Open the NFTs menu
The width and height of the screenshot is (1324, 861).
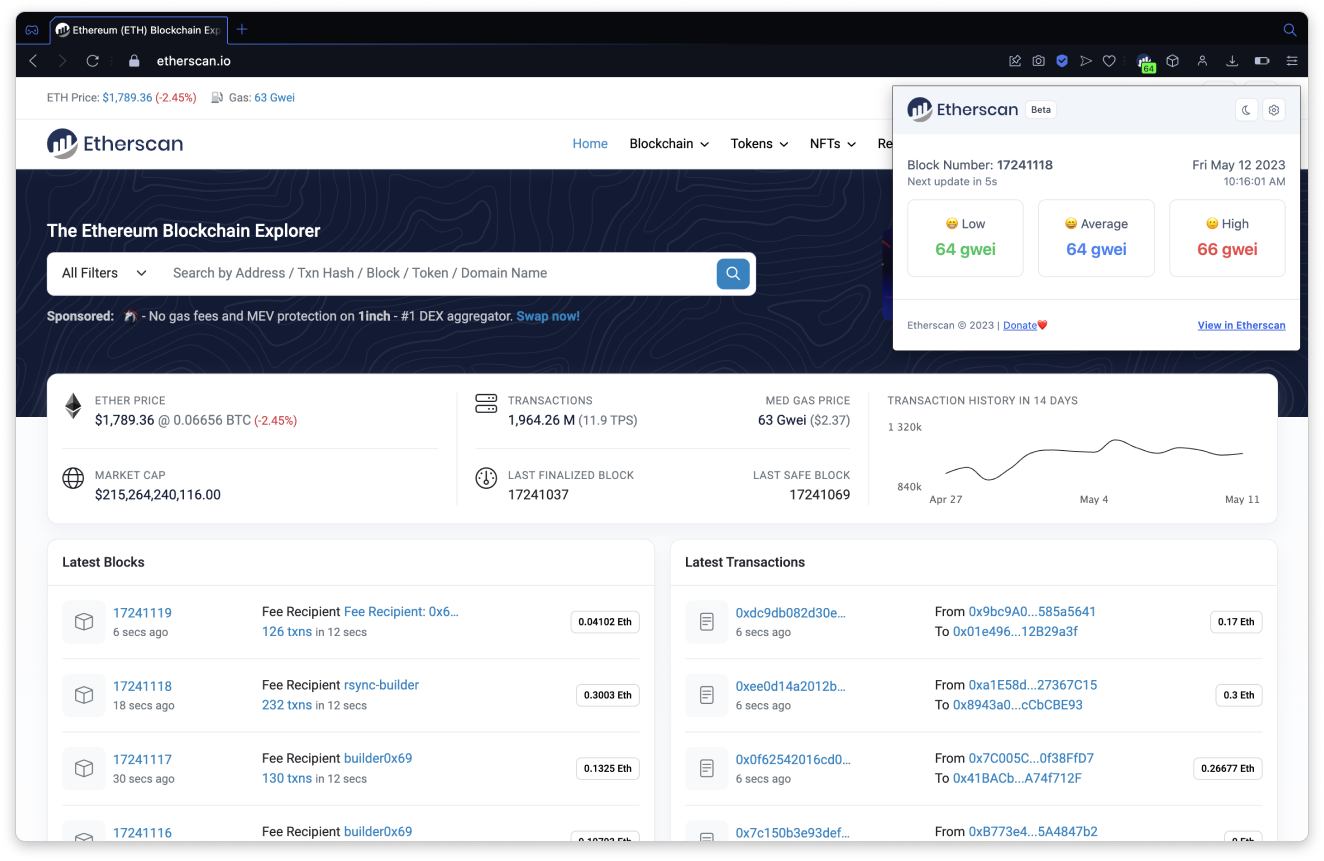pyautogui.click(x=832, y=144)
